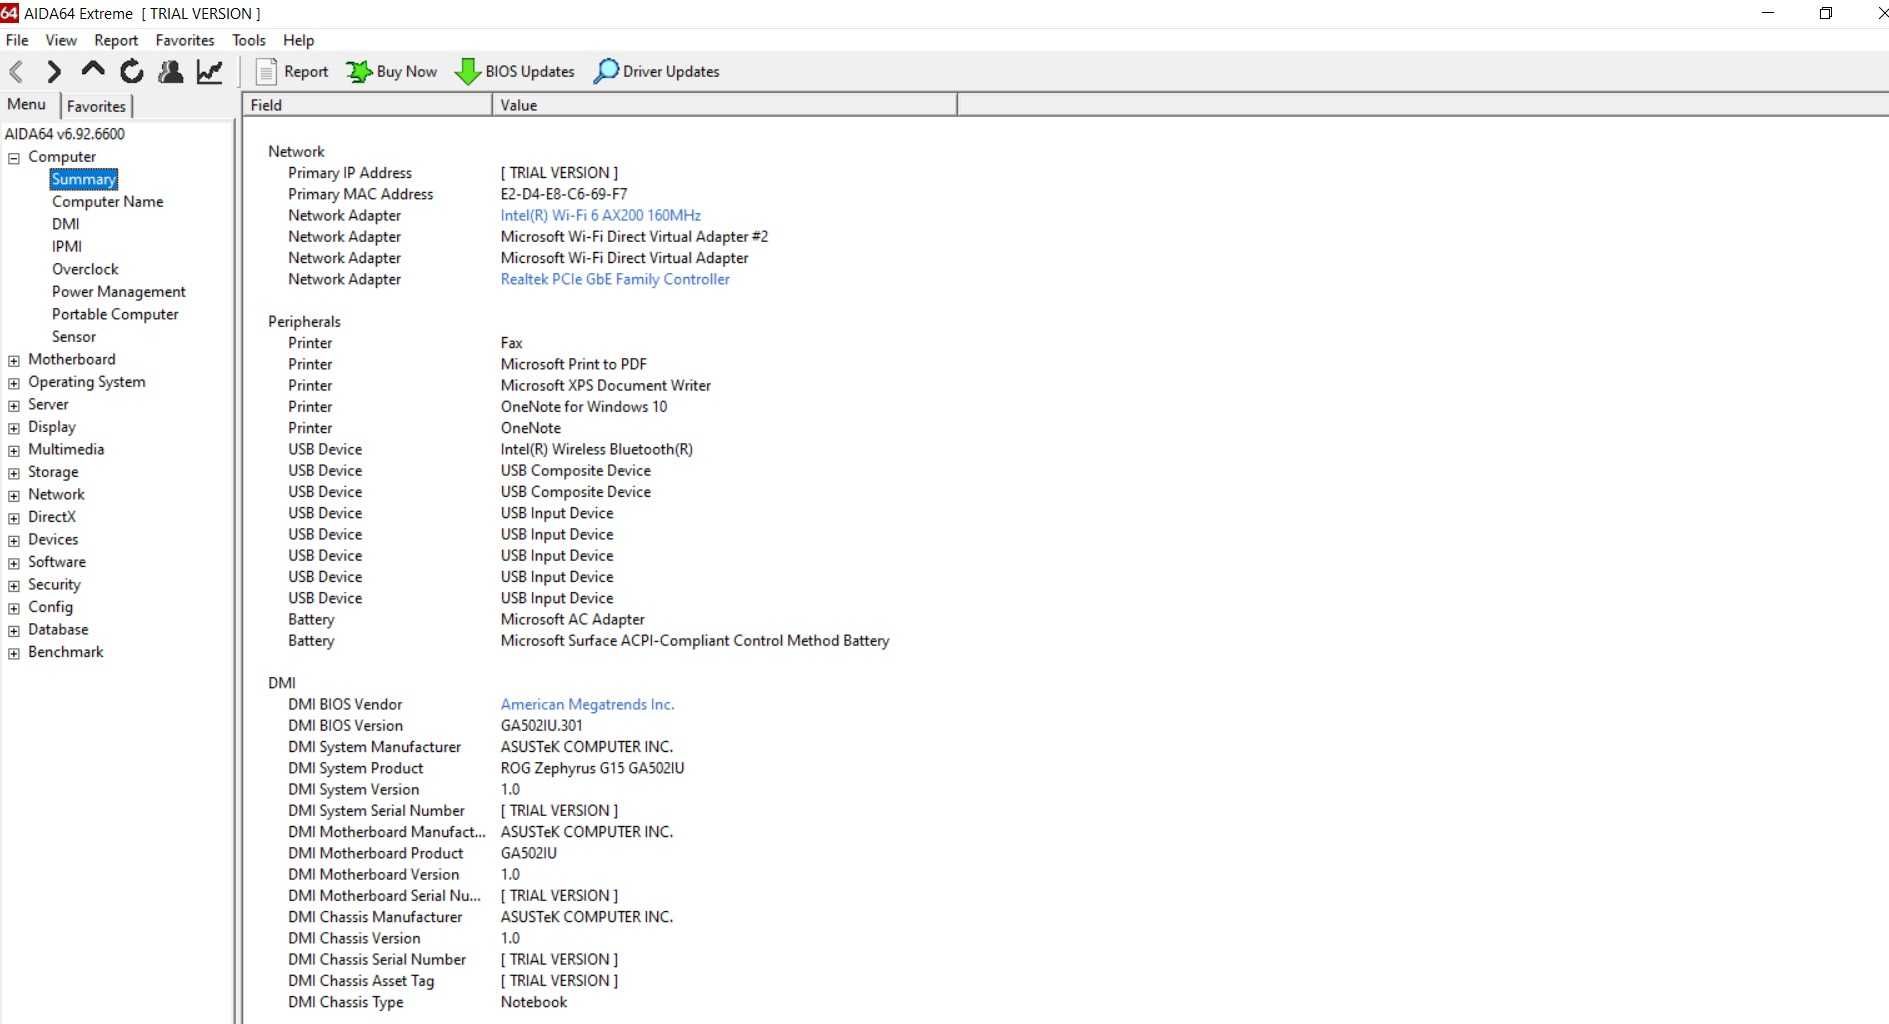
Task: Expand the Motherboard tree node
Action: point(14,361)
